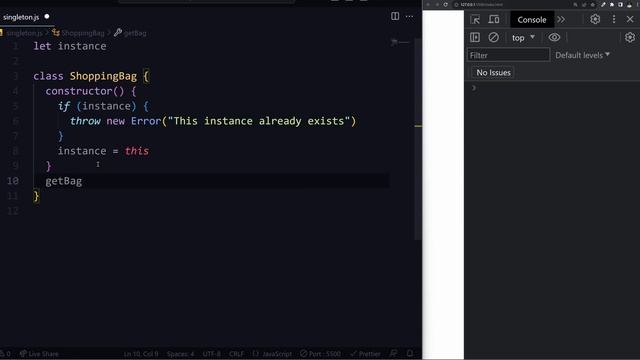Close the DevTools panel

630,19
